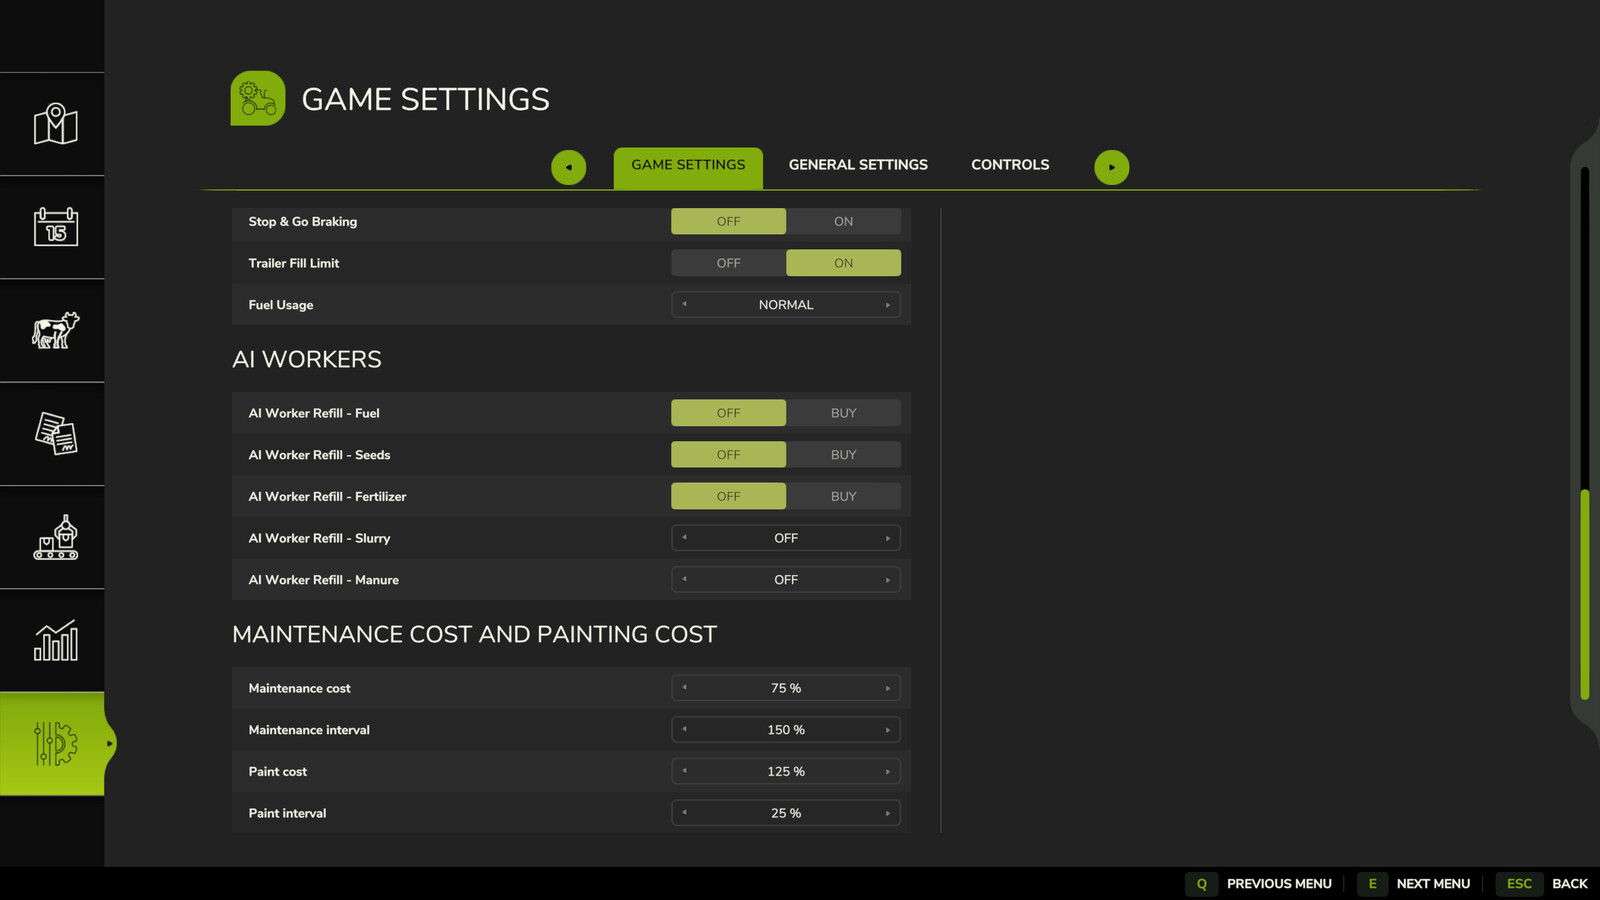Click the Game Settings tractor gear logo
This screenshot has height=900, width=1600.
click(257, 98)
